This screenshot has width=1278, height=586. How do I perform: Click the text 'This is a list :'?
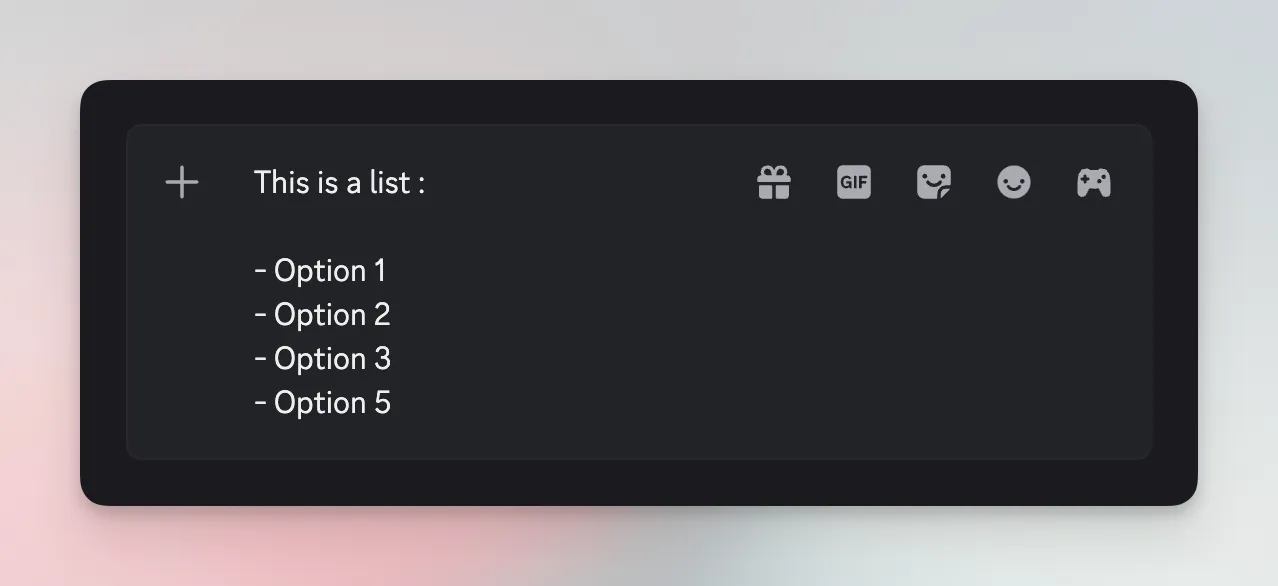click(339, 182)
